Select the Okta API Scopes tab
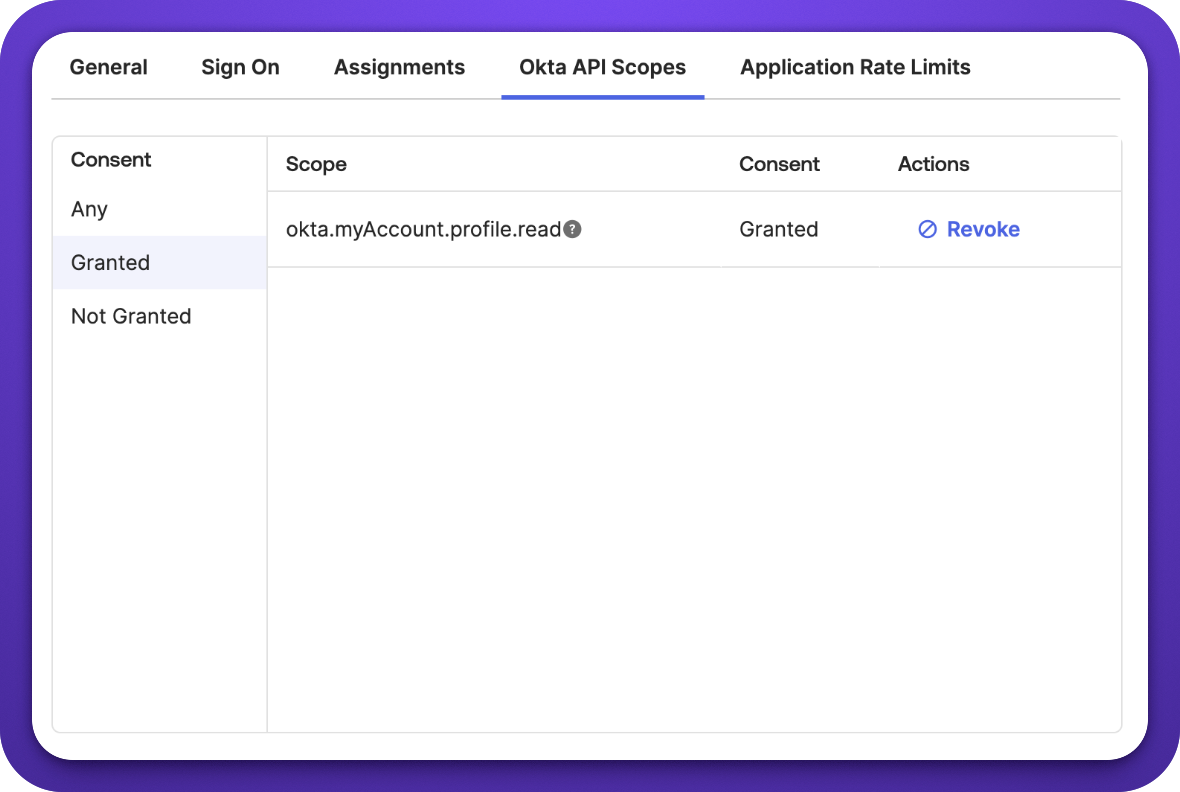1180x792 pixels. 602,67
